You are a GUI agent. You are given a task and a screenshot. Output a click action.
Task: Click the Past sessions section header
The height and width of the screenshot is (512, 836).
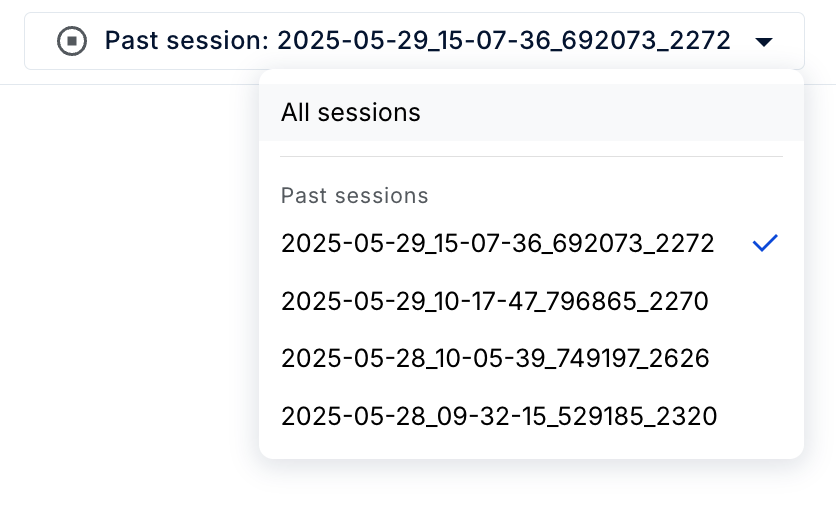355,196
